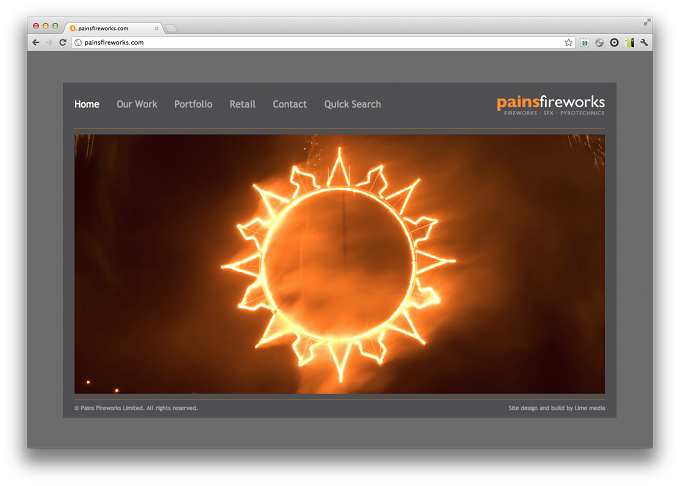Open the Retail navigation link
Viewport: 680px width, 486px height.
242,104
